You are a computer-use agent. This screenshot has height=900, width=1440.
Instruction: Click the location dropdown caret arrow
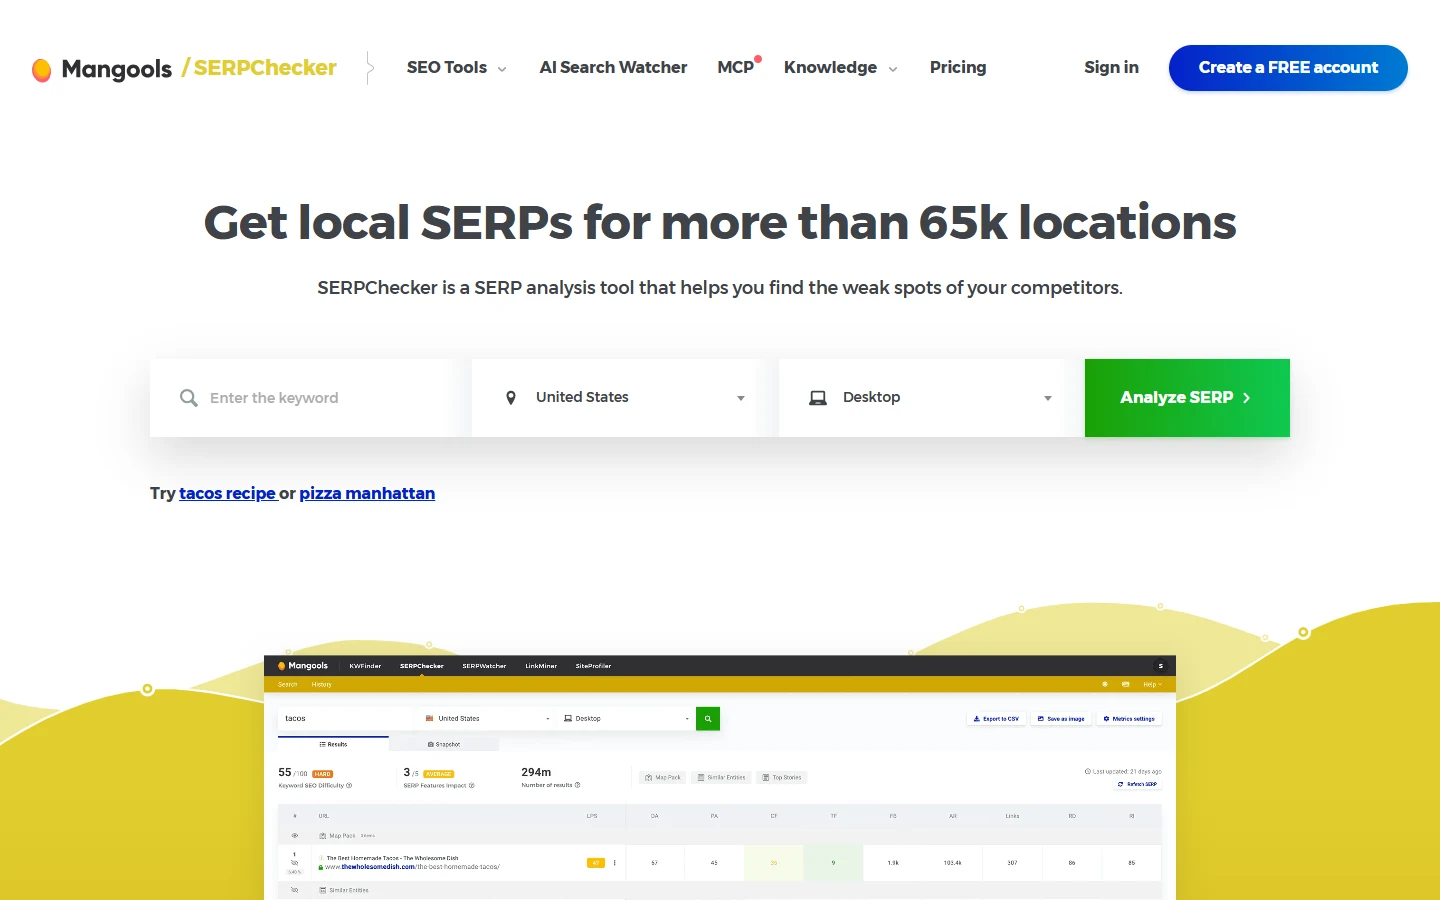click(x=741, y=398)
